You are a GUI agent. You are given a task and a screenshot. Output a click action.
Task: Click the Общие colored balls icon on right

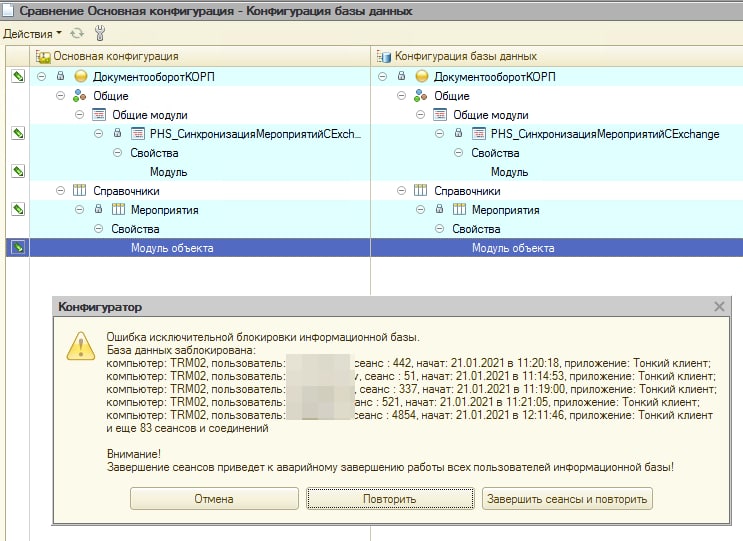(421, 96)
